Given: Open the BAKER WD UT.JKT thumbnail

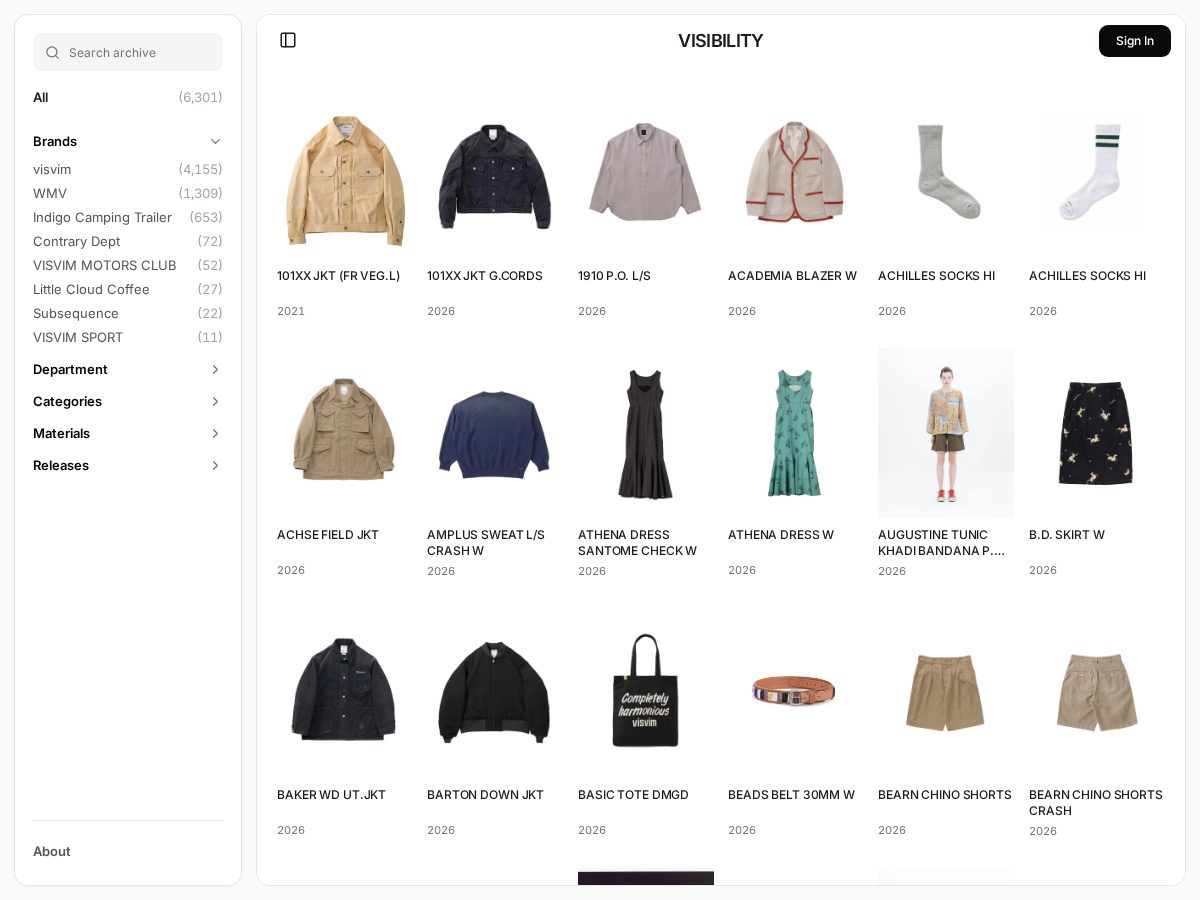Looking at the screenshot, I should (x=345, y=692).
